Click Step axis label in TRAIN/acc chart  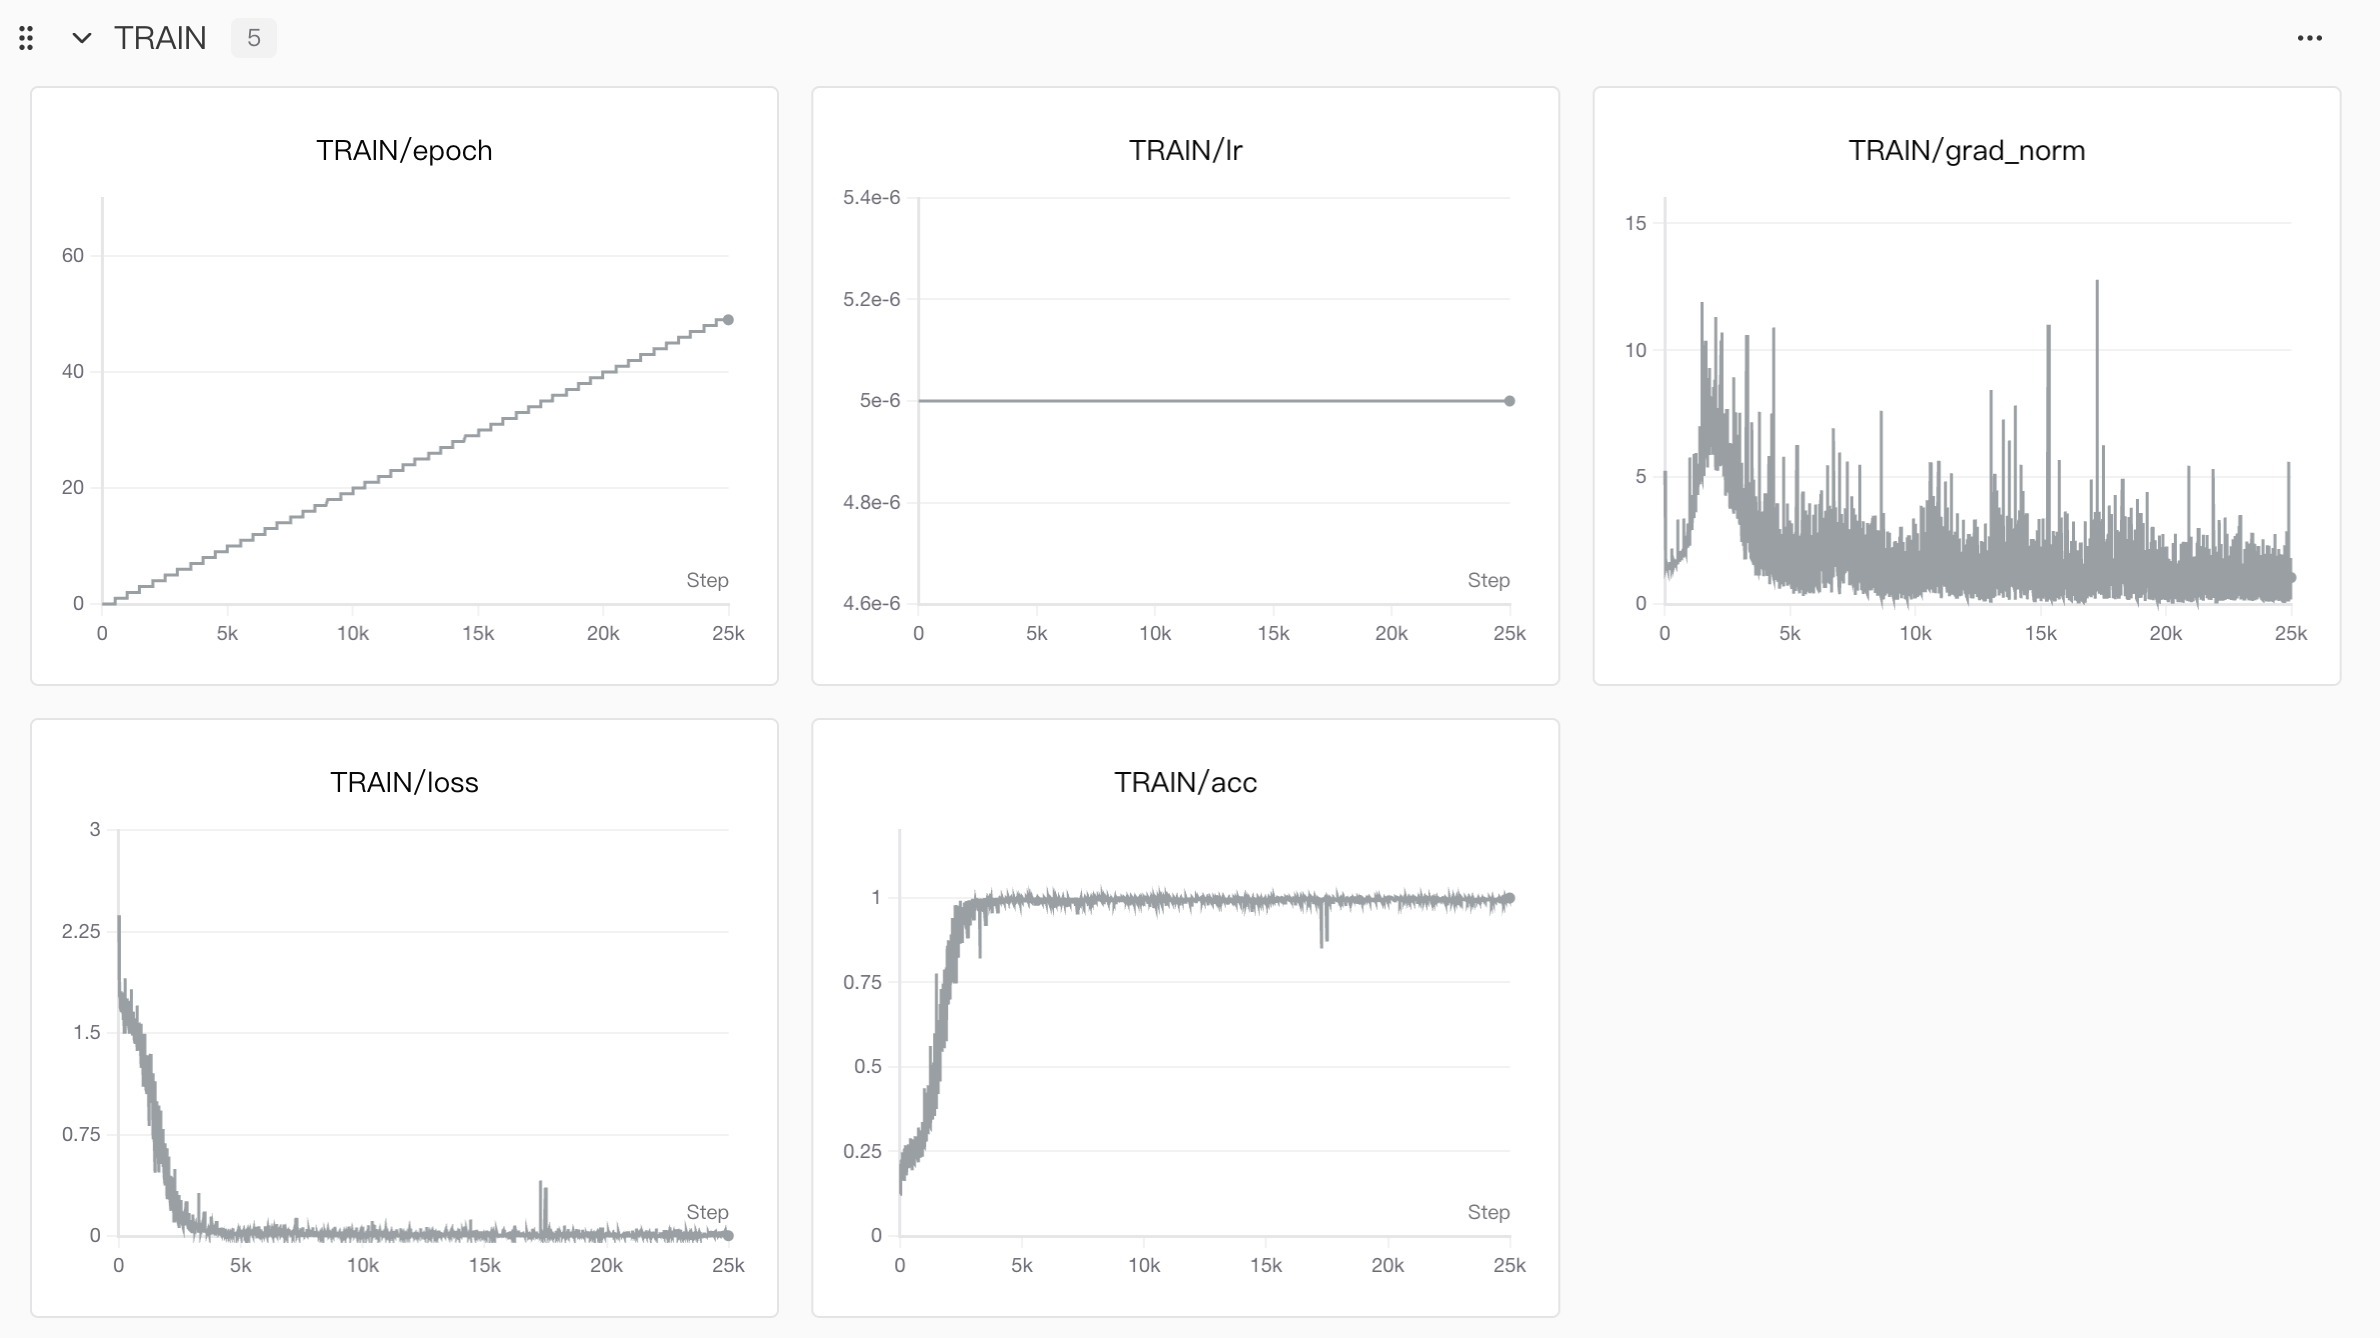(x=1488, y=1213)
